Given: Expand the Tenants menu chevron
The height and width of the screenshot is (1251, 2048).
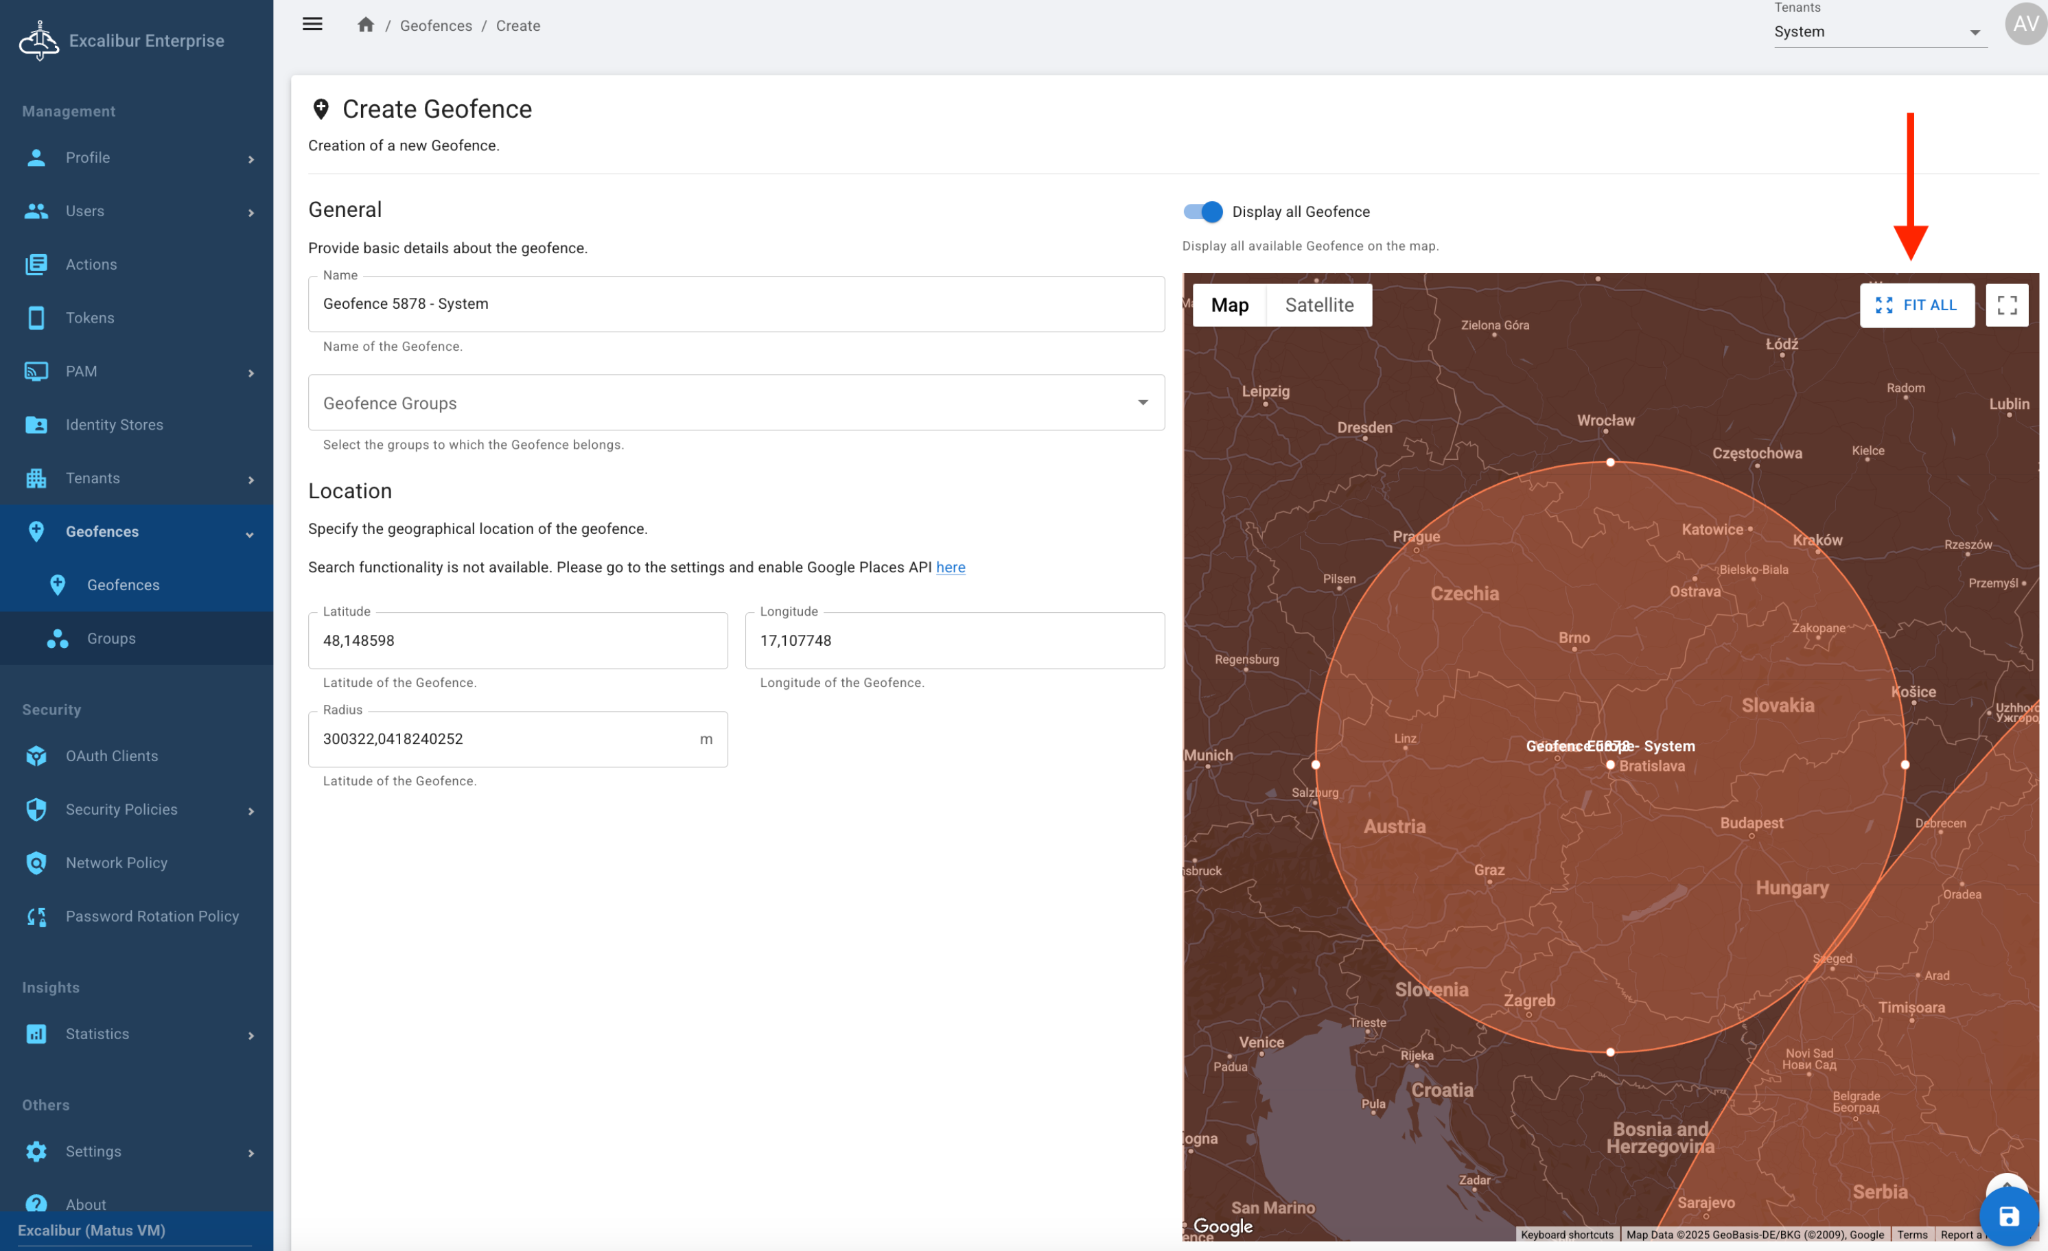Looking at the screenshot, I should (251, 480).
